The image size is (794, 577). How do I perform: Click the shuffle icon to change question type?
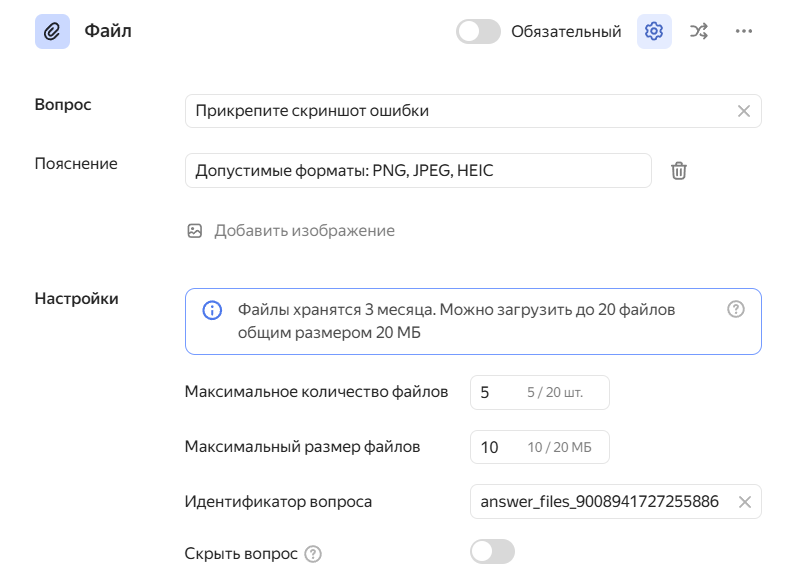point(699,32)
